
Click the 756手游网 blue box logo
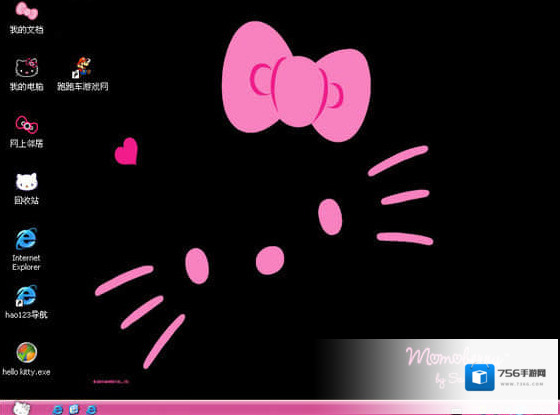[x=480, y=377]
